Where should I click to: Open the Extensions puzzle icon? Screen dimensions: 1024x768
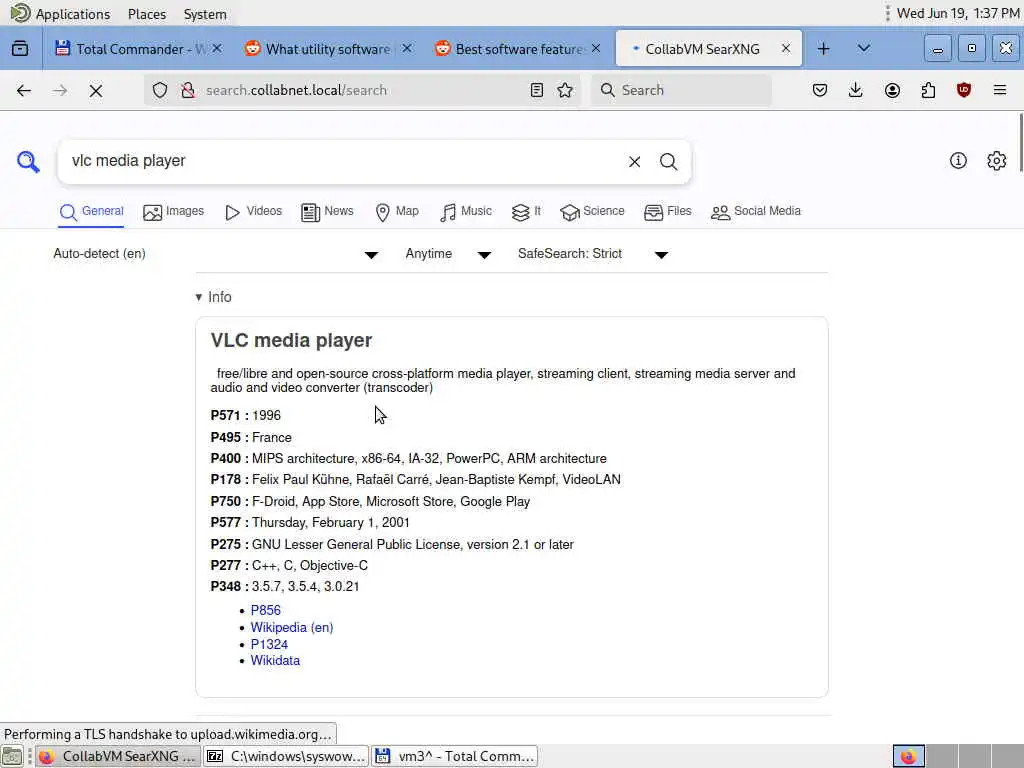pyautogui.click(x=928, y=90)
